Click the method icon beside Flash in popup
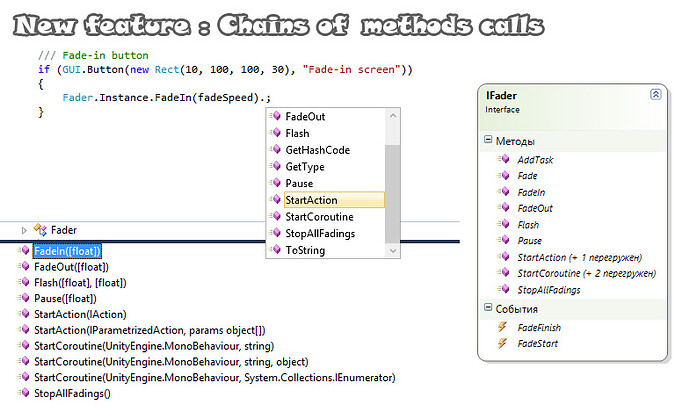 [x=275, y=133]
